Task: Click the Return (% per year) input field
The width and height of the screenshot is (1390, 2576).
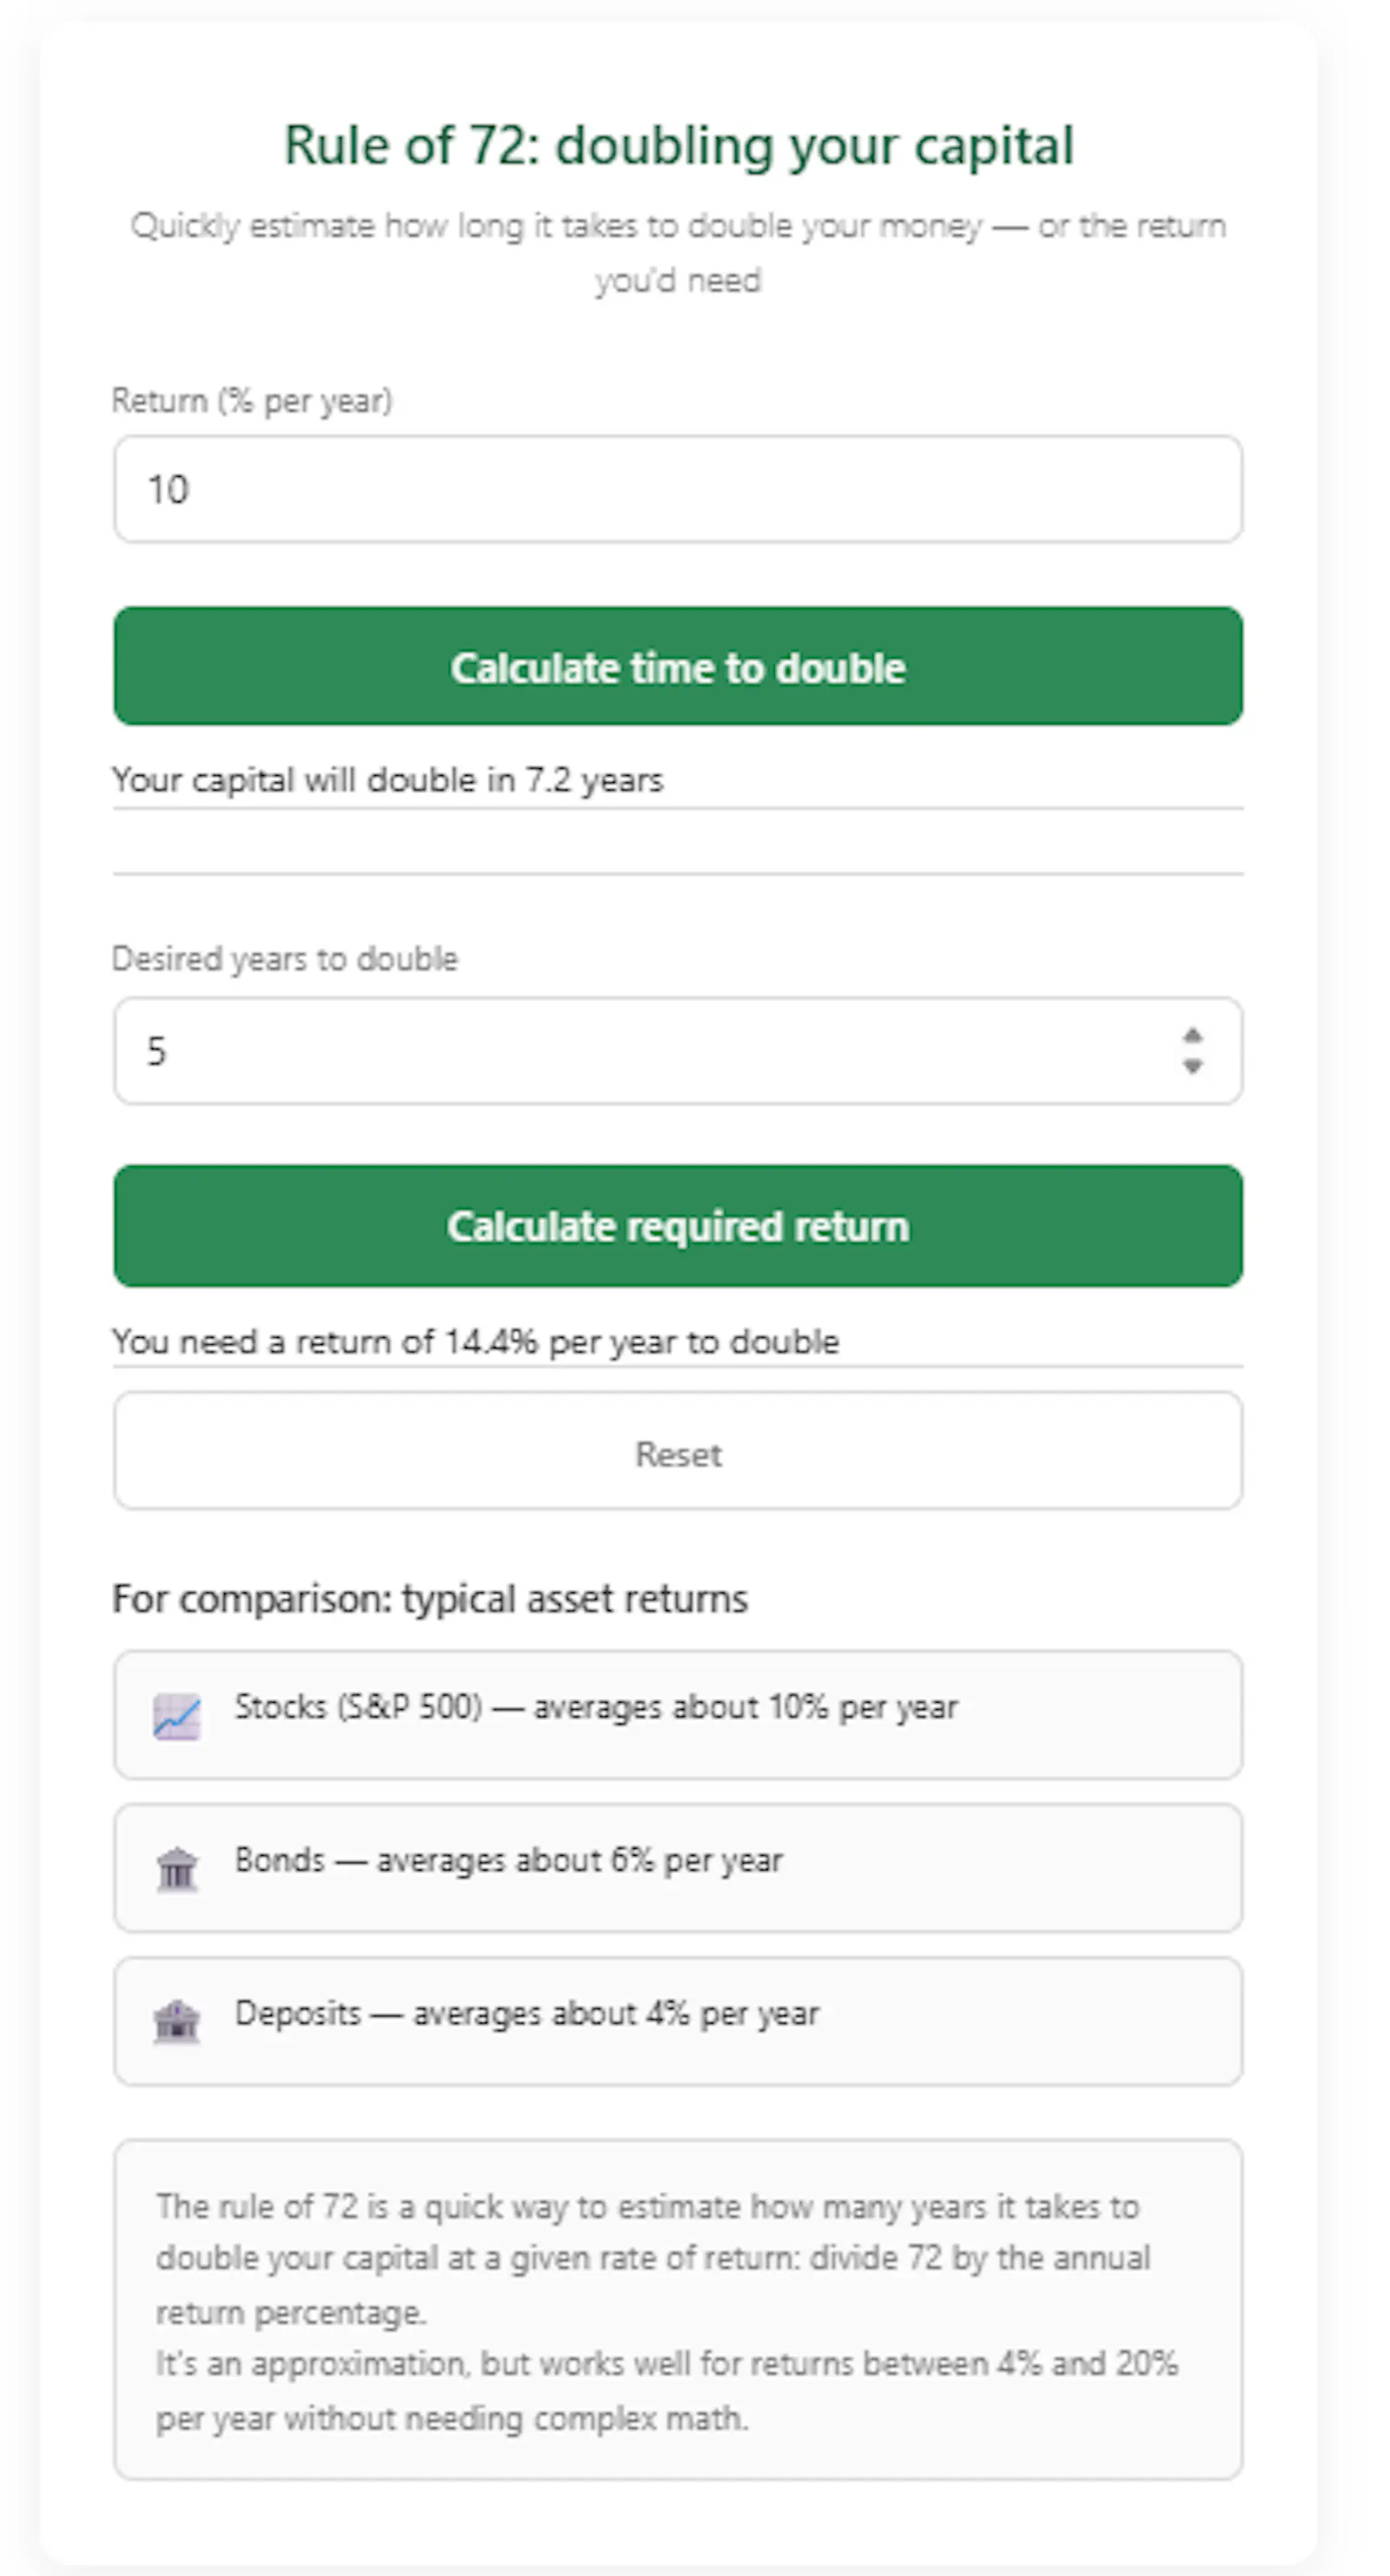Action: 678,489
